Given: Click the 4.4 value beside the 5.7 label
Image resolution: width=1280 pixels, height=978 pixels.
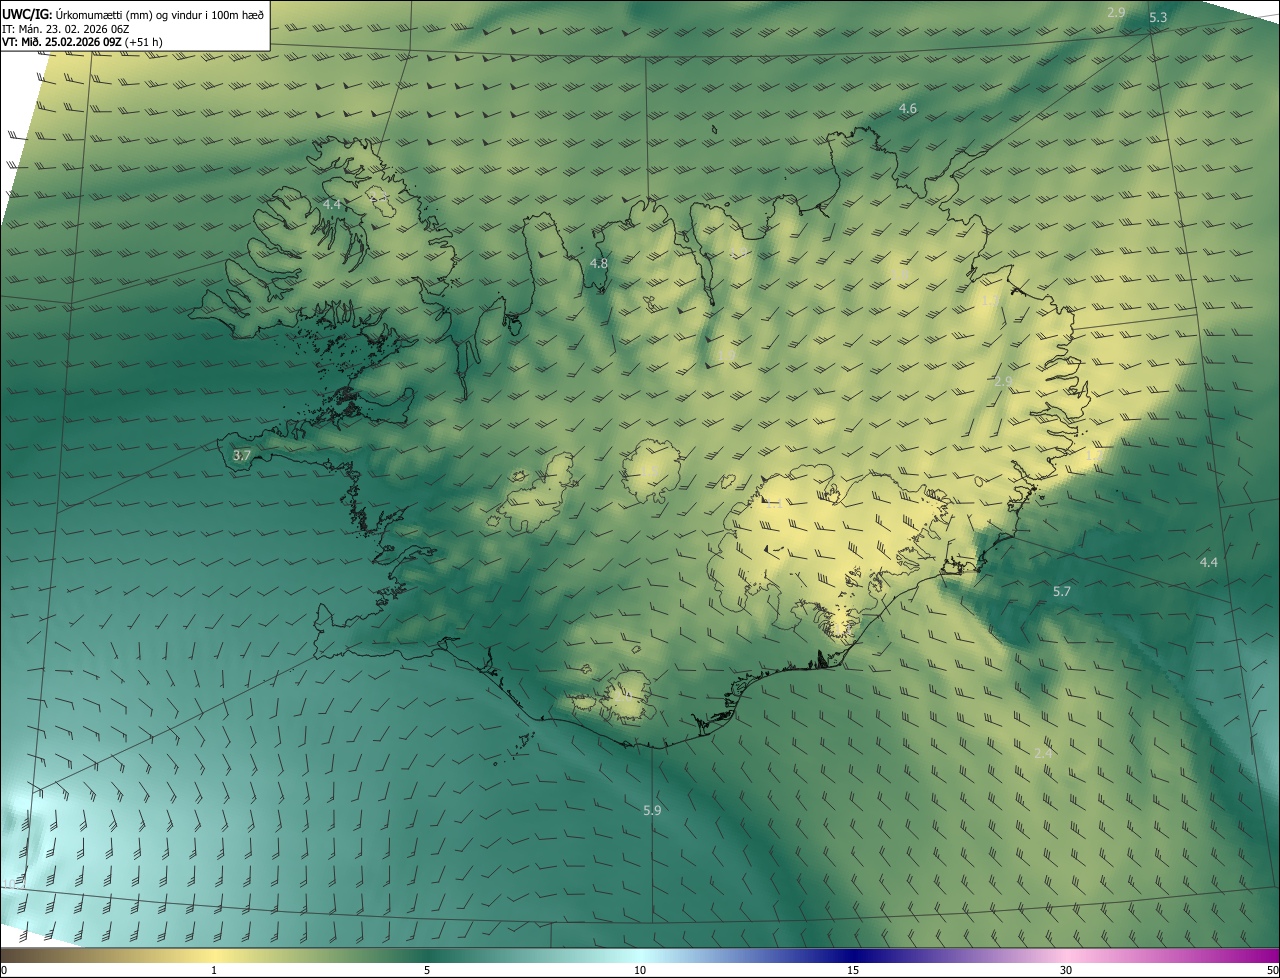Looking at the screenshot, I should pyautogui.click(x=1209, y=562).
